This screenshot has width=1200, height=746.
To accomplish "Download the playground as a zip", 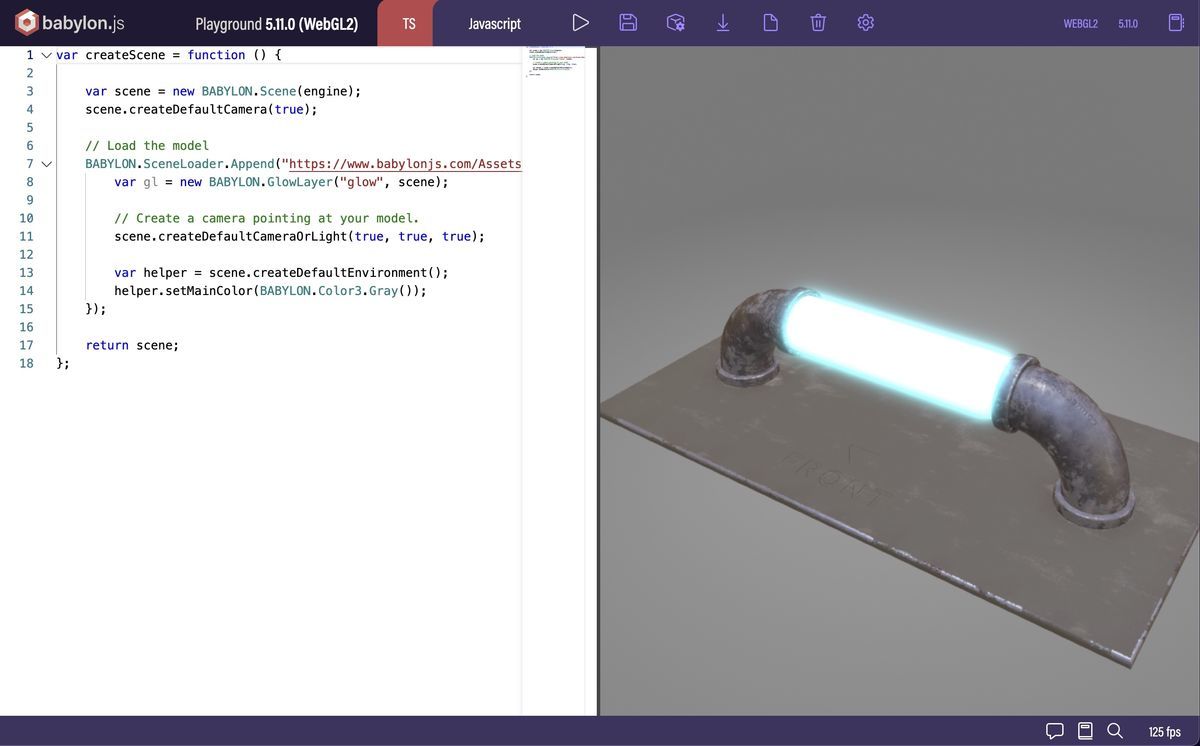I will coord(722,20).
